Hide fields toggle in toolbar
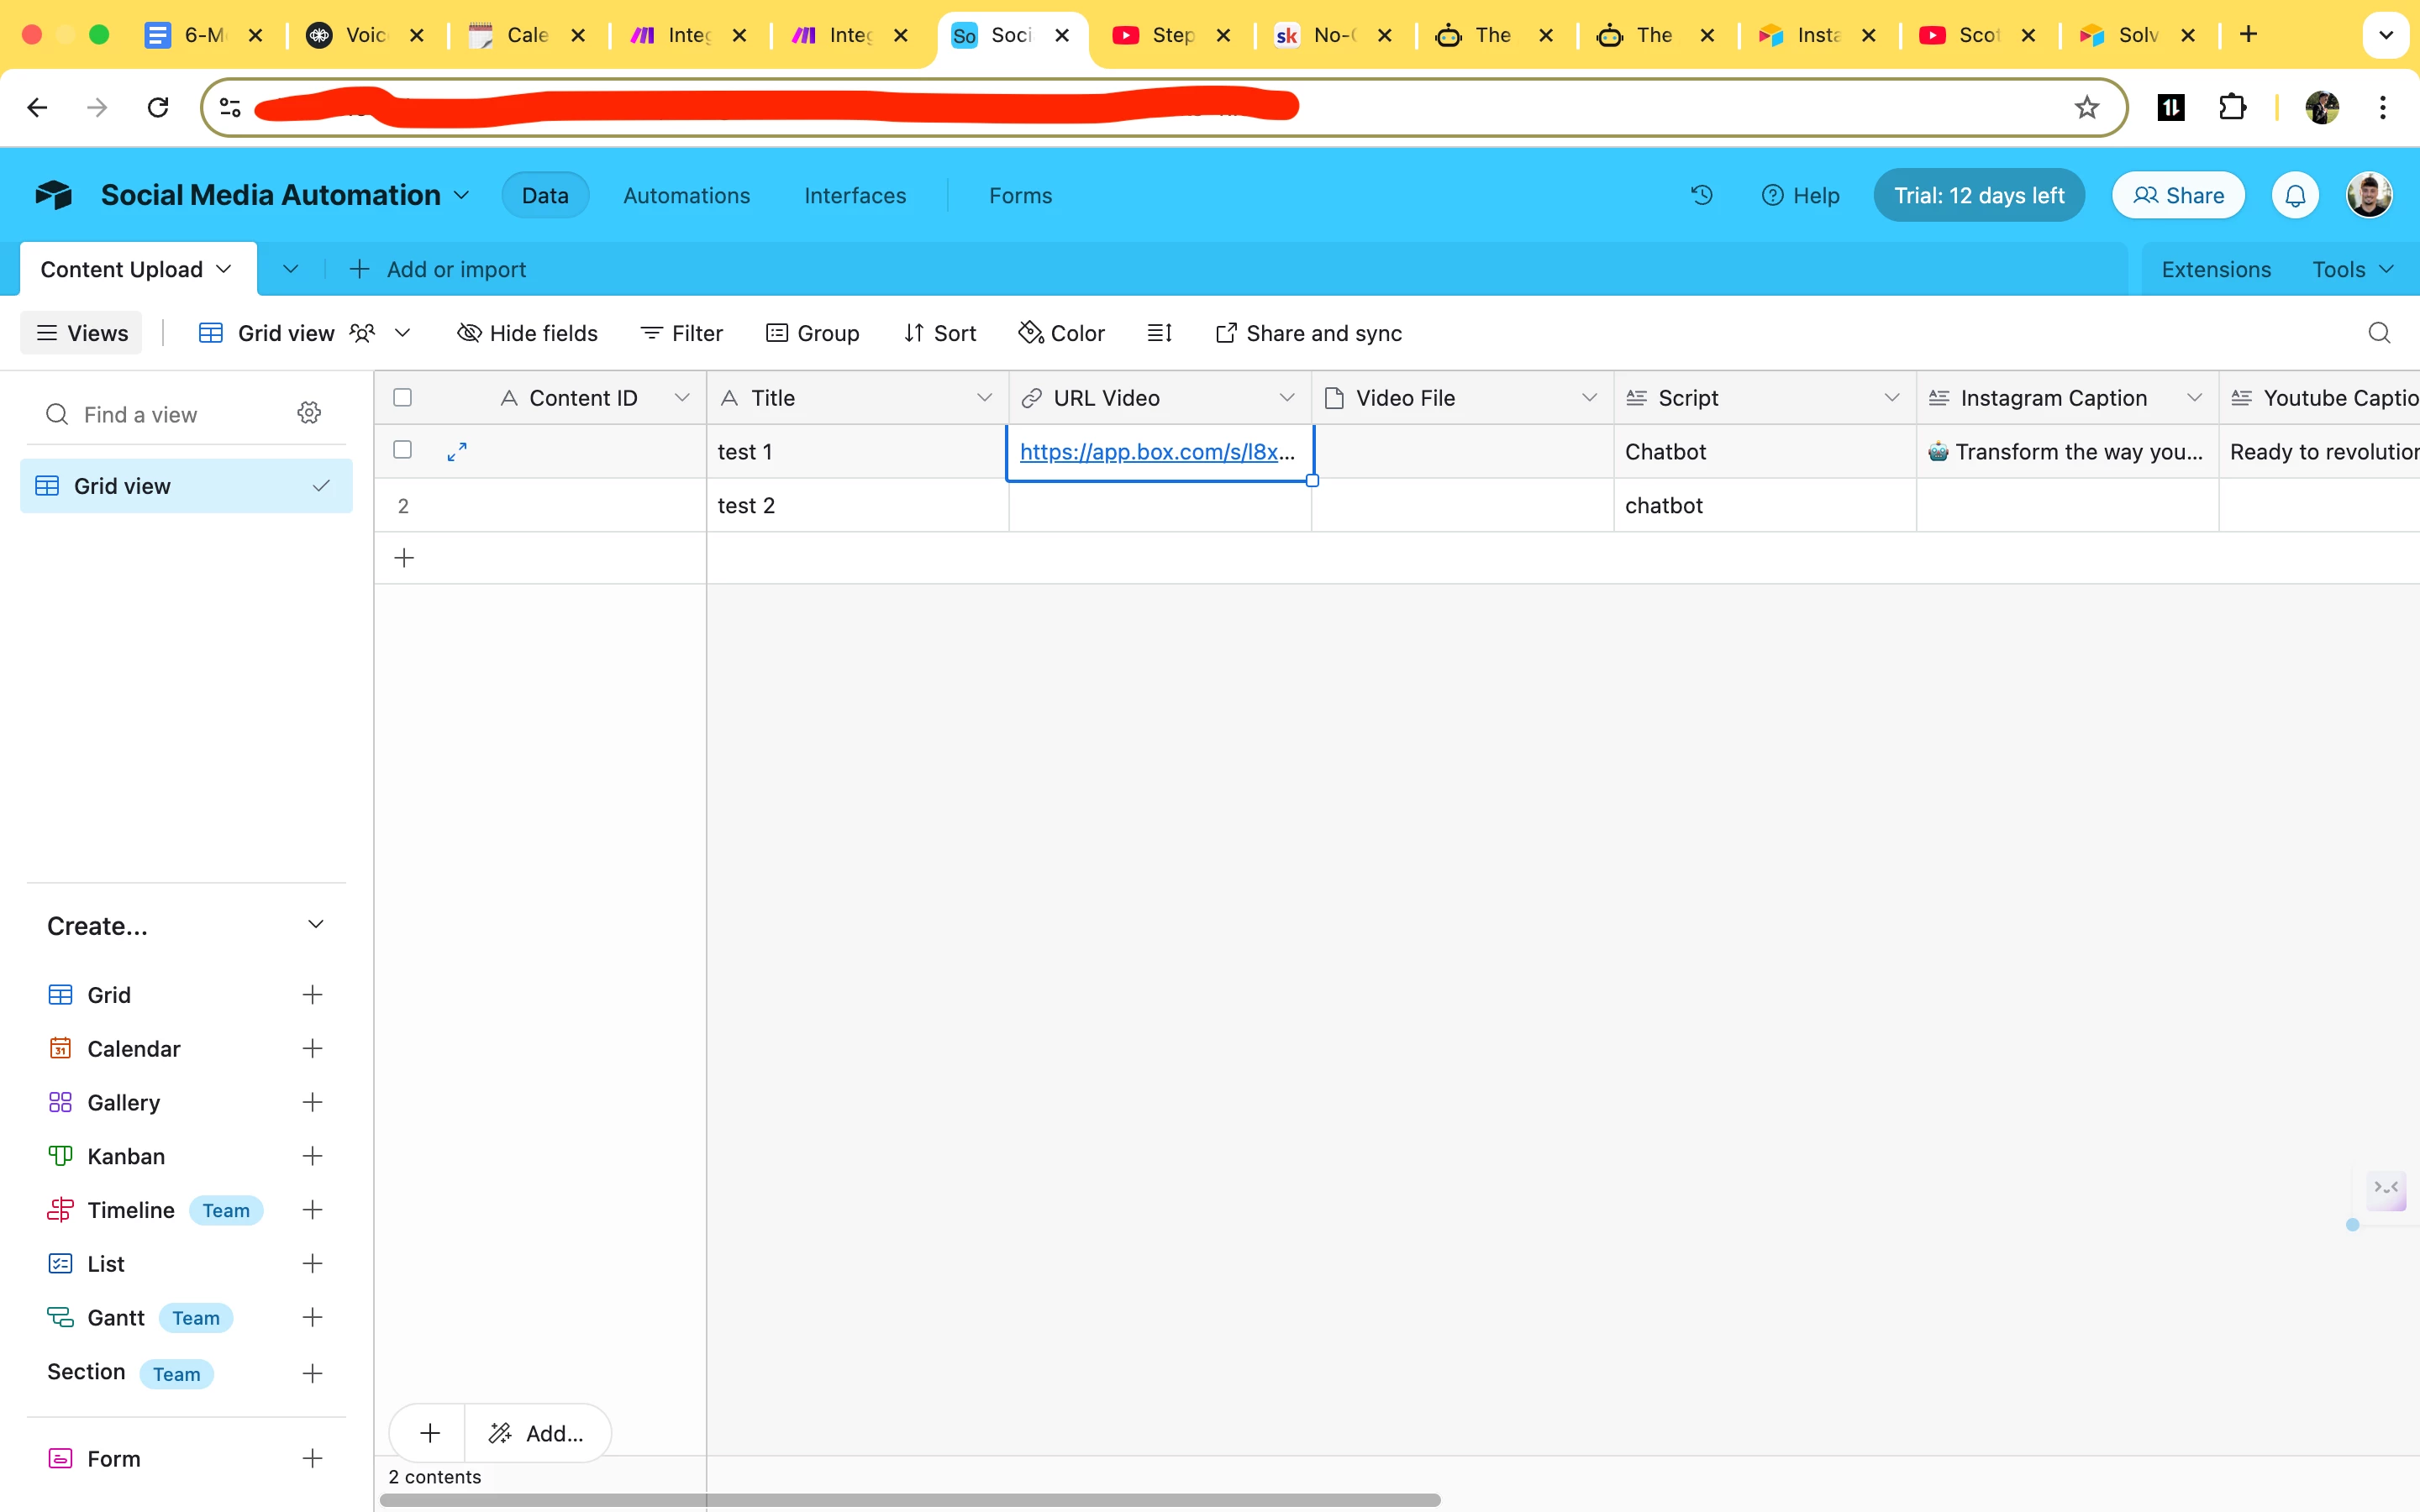Viewport: 2420px width, 1512px height. [527, 333]
